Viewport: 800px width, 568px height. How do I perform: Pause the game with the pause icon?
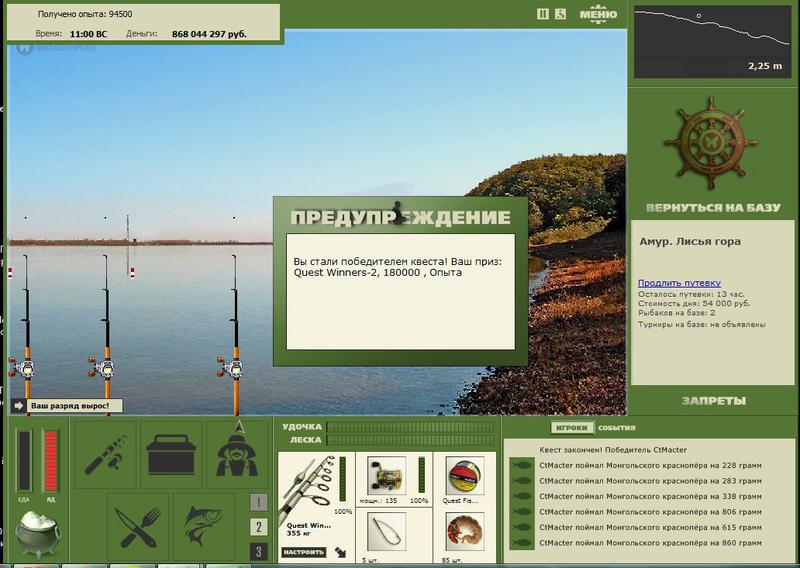(543, 14)
